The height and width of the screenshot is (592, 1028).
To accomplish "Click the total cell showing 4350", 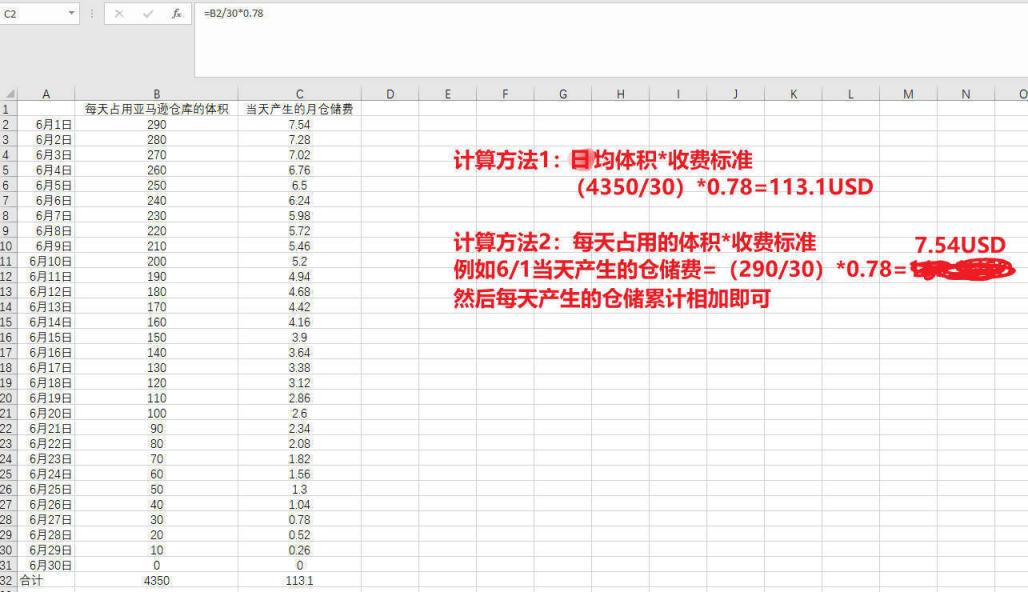I will pos(157,580).
